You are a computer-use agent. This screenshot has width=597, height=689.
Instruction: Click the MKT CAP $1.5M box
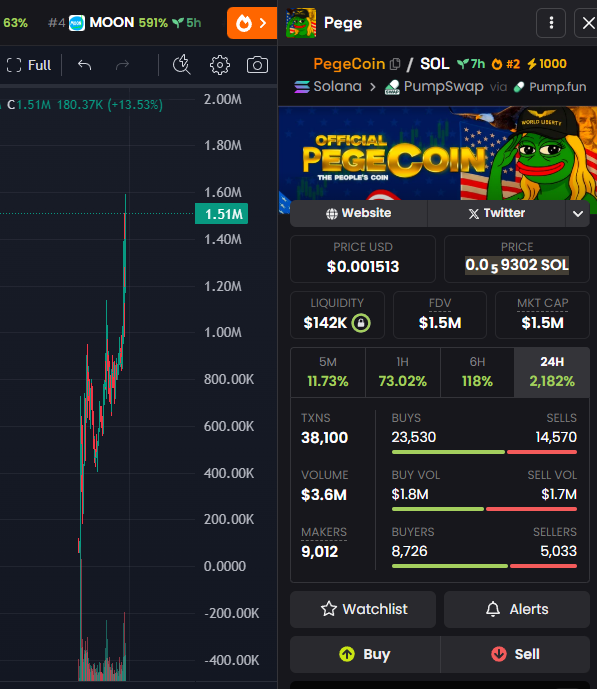[542, 315]
